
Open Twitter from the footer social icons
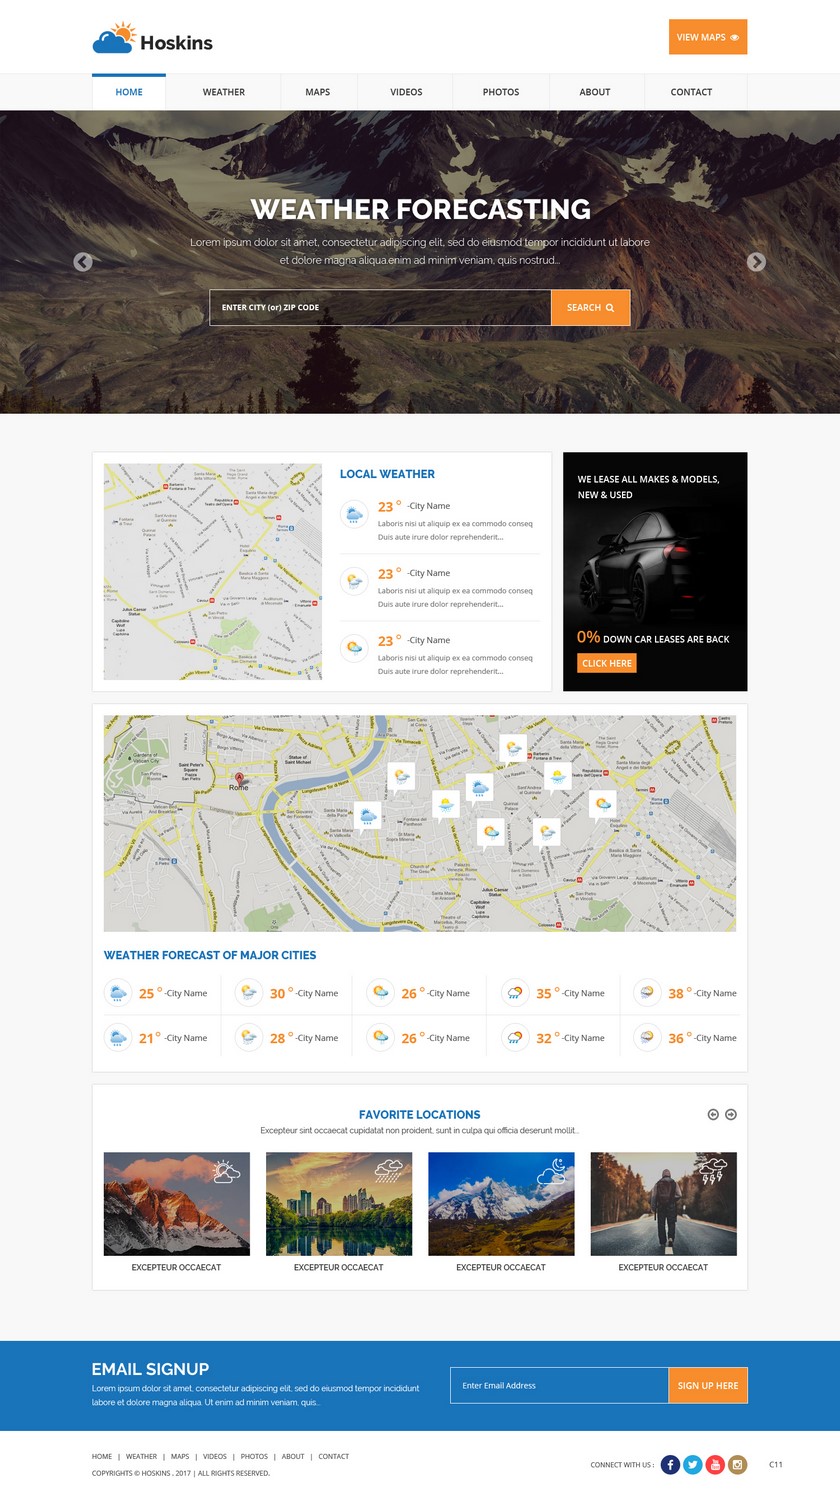coord(692,1464)
